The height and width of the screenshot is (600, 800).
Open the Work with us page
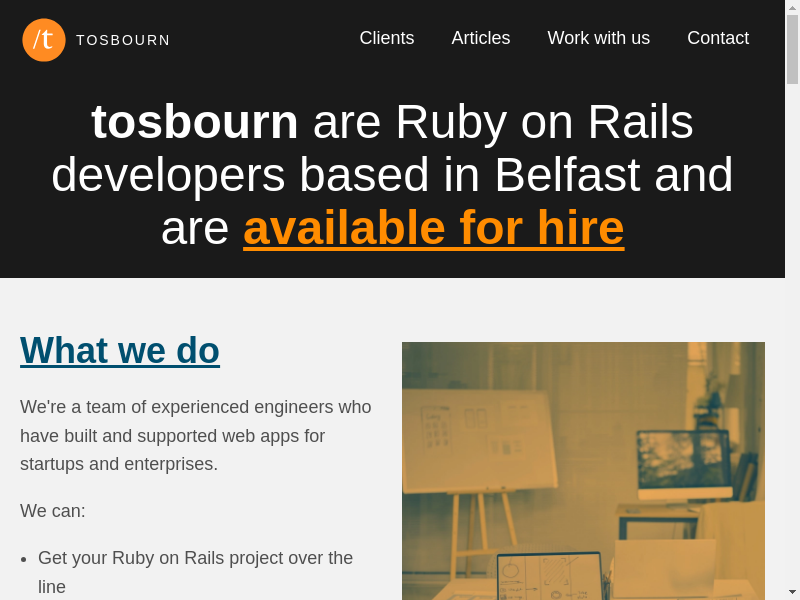tap(598, 38)
